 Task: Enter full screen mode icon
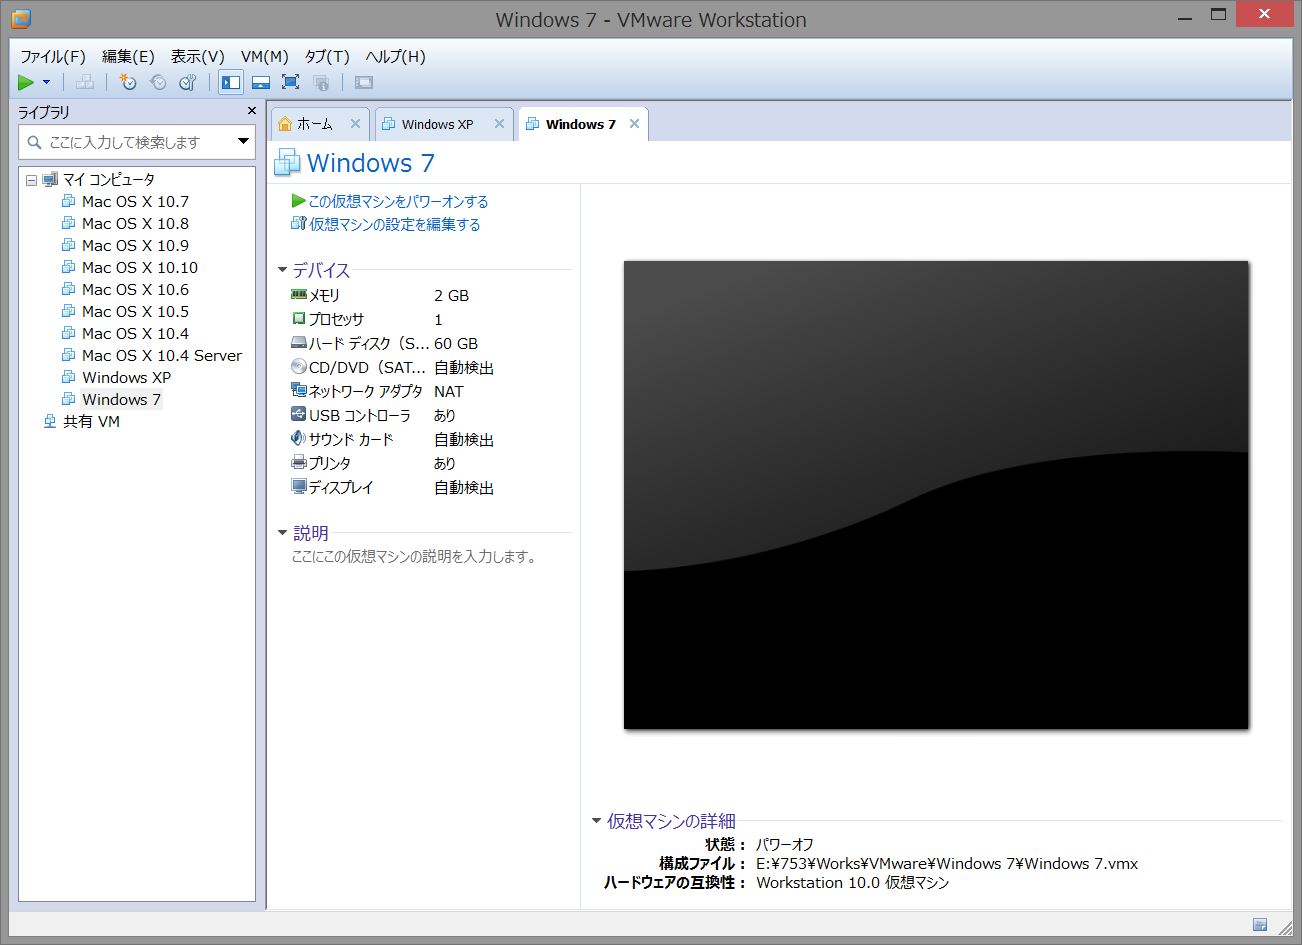[x=291, y=83]
